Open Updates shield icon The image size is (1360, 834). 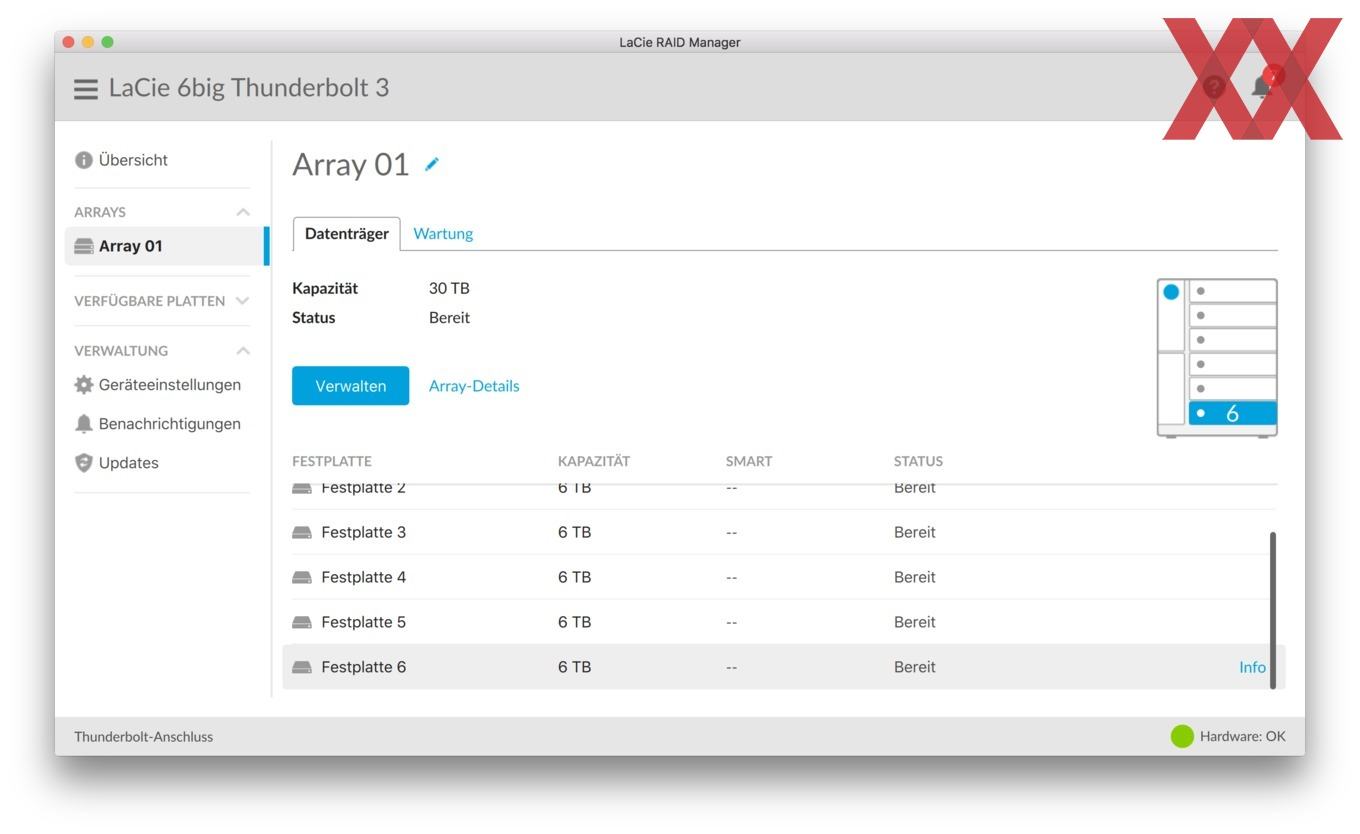(x=84, y=463)
